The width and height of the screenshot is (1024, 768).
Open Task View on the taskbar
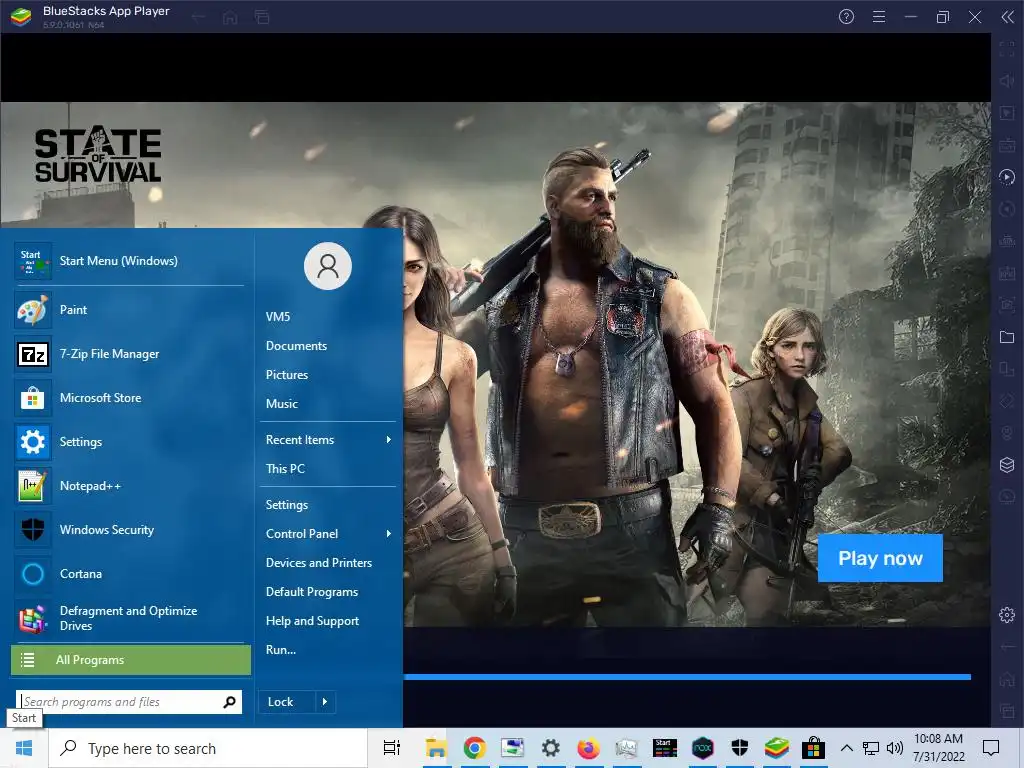click(392, 748)
